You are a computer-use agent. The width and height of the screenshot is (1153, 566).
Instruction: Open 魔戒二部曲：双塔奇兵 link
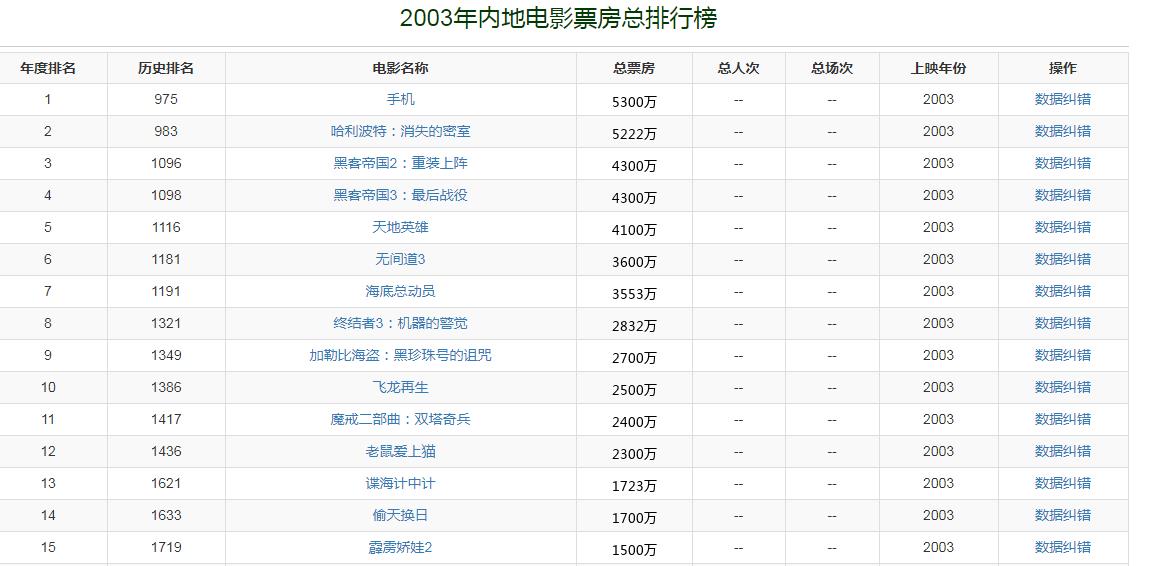pos(400,419)
